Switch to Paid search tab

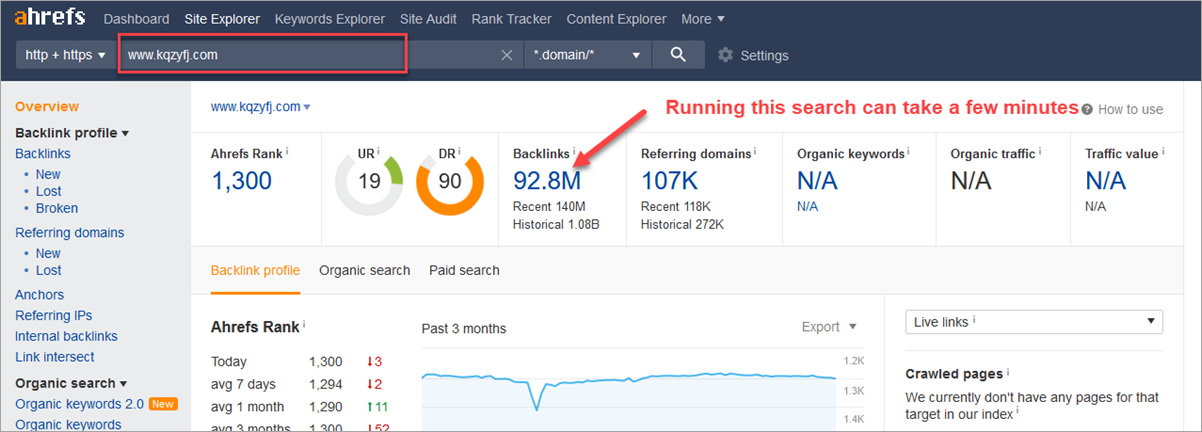coord(464,270)
